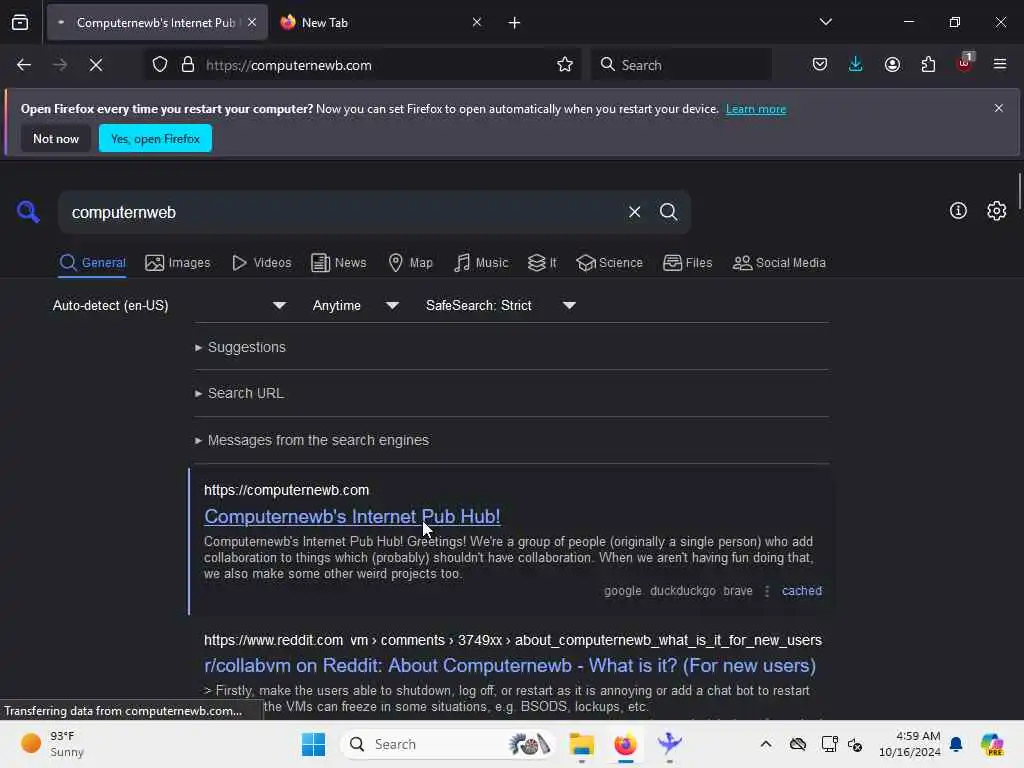This screenshot has height=768, width=1024.
Task: Expand Messages from the search engines
Action: 312,440
